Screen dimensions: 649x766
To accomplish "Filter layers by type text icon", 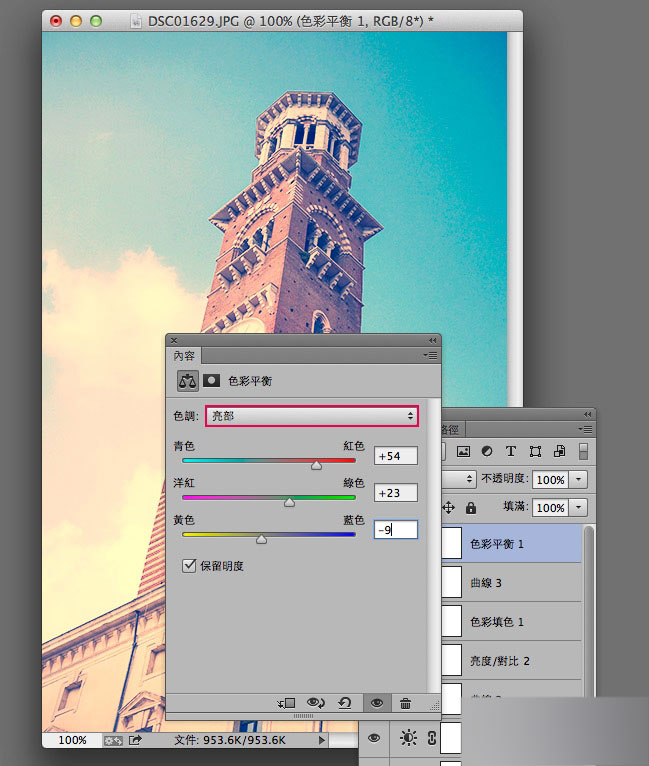I will 511,451.
